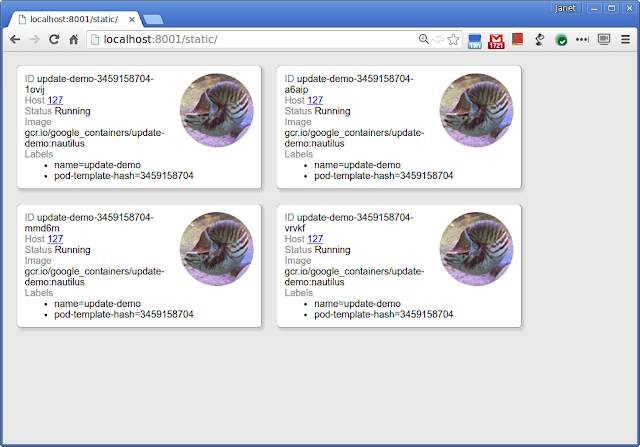Click pod-template-hash label in pod vrvkf card
This screenshot has width=640, height=447.
pos(384,314)
